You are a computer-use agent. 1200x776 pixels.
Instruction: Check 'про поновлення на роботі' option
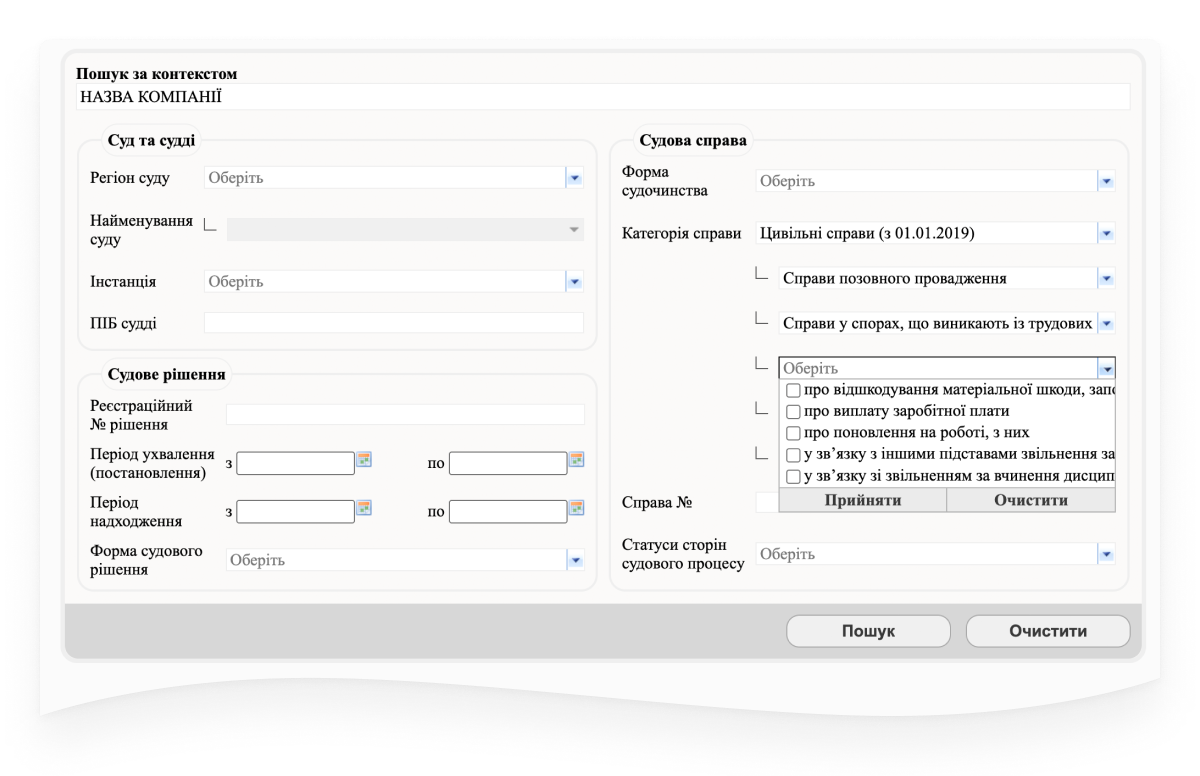tap(793, 433)
